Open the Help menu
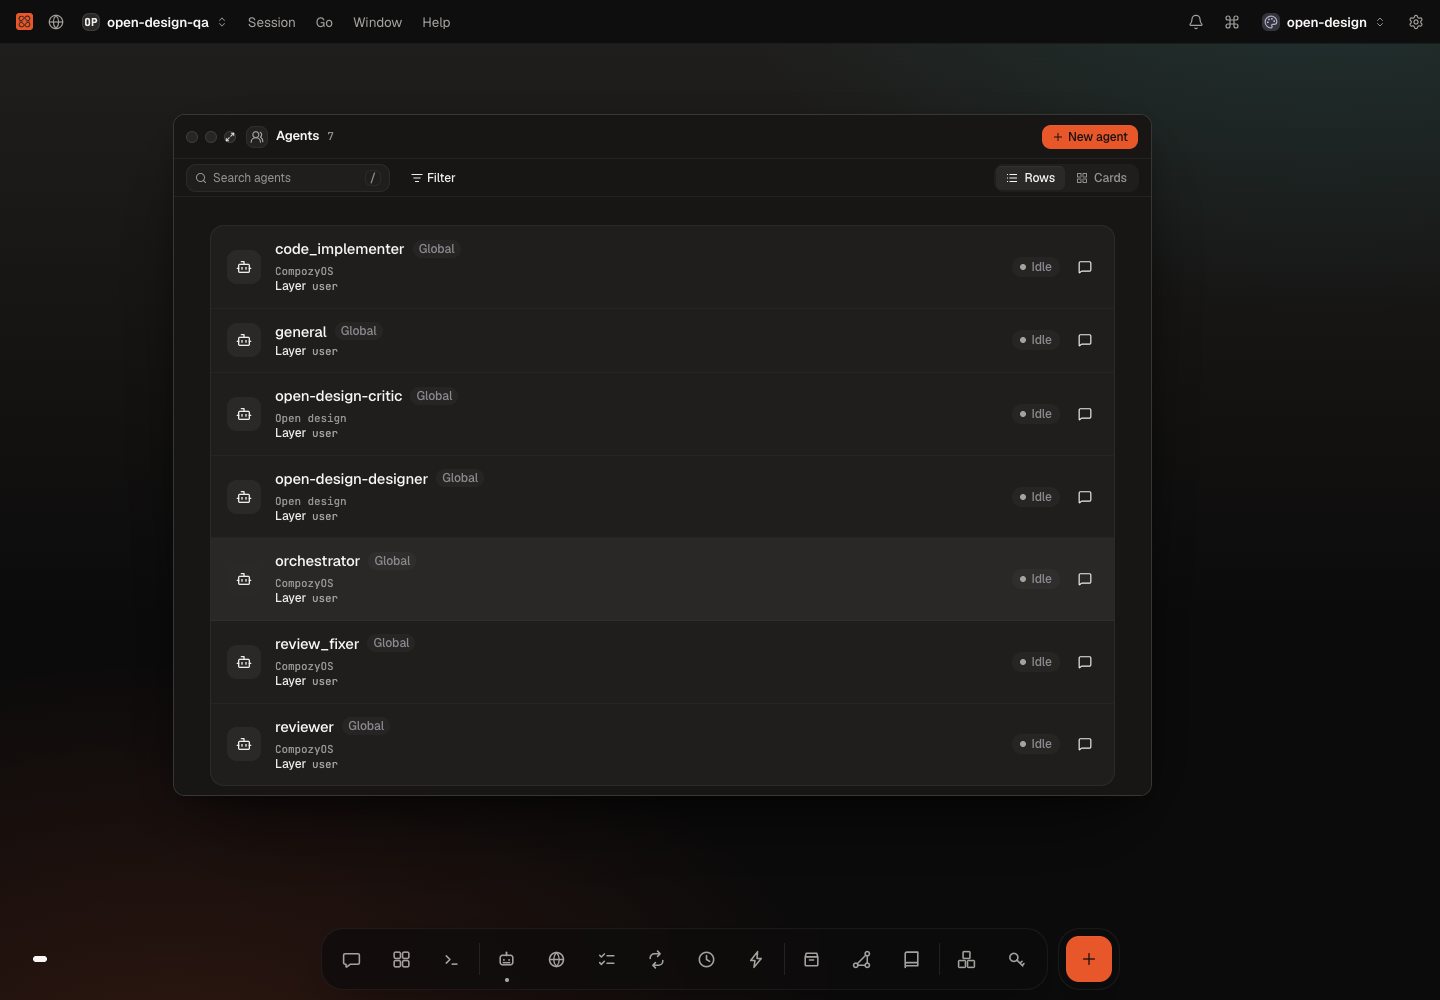The image size is (1440, 1000). 436,22
